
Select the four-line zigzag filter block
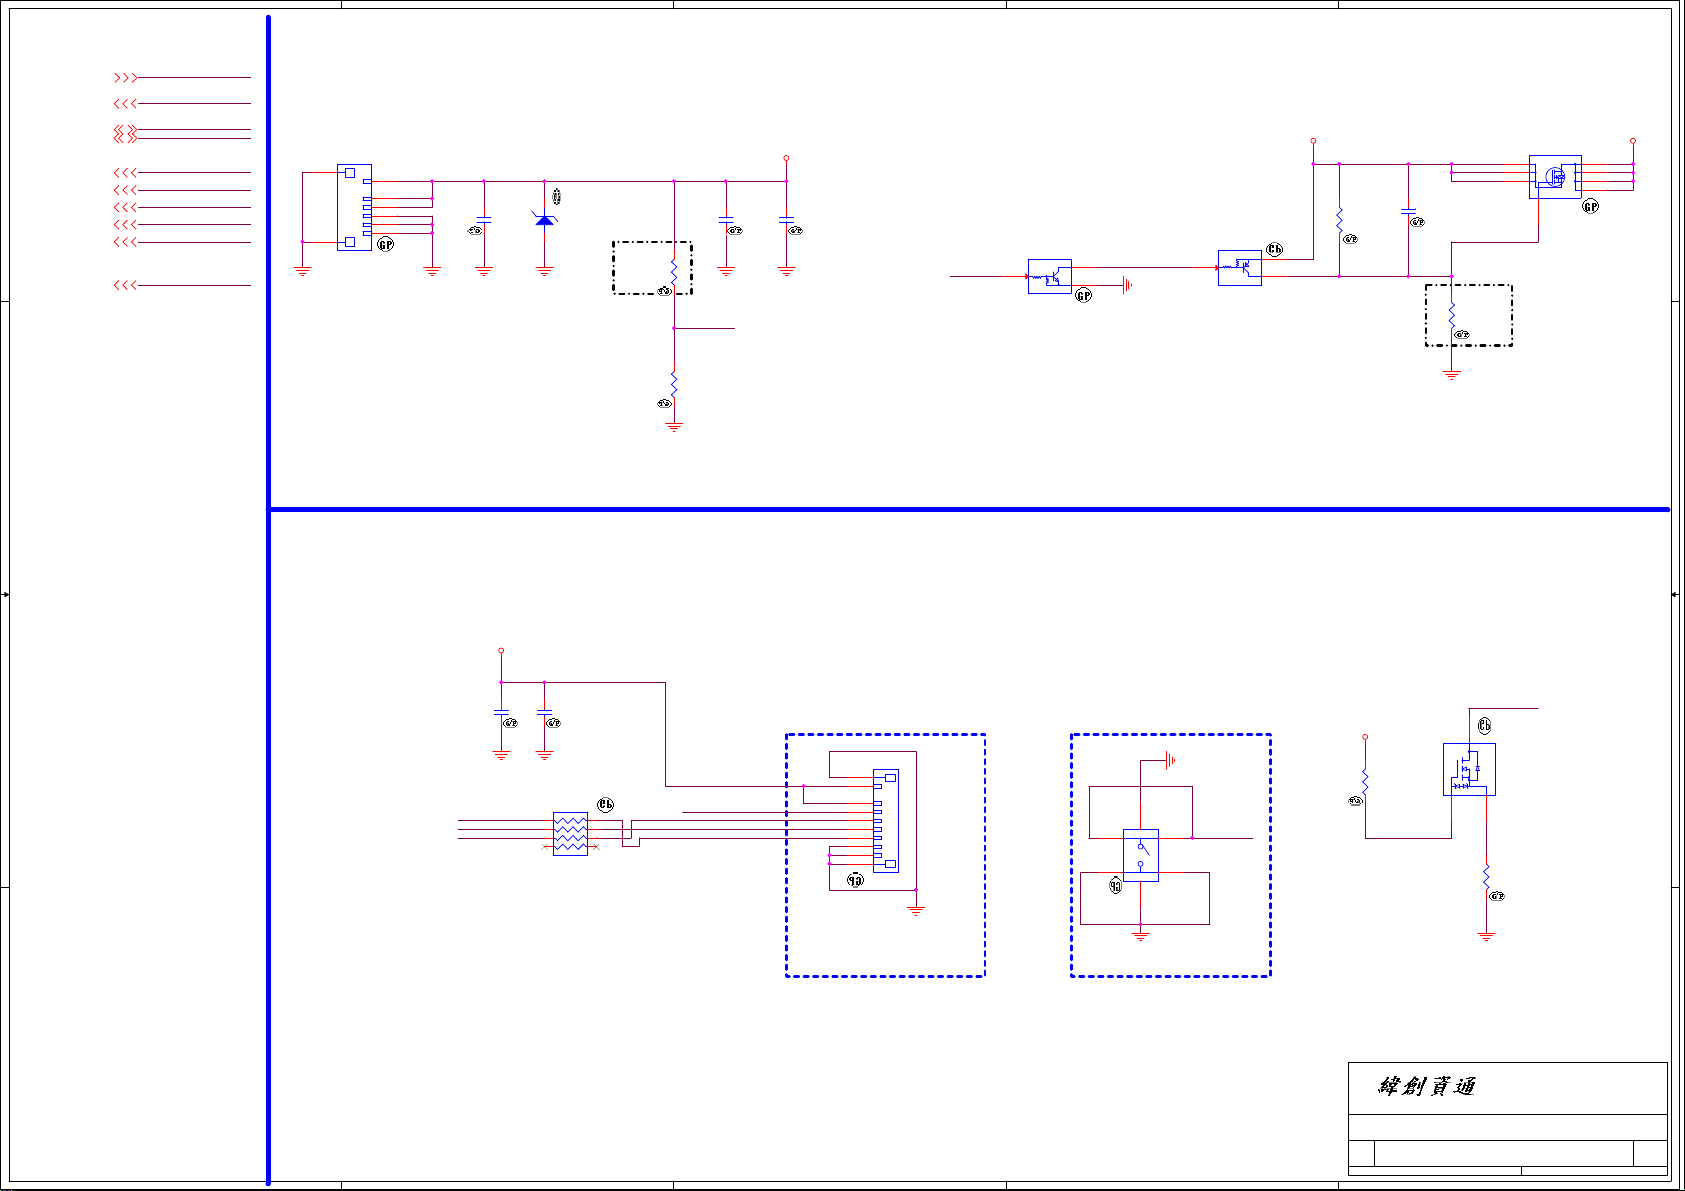(x=570, y=833)
